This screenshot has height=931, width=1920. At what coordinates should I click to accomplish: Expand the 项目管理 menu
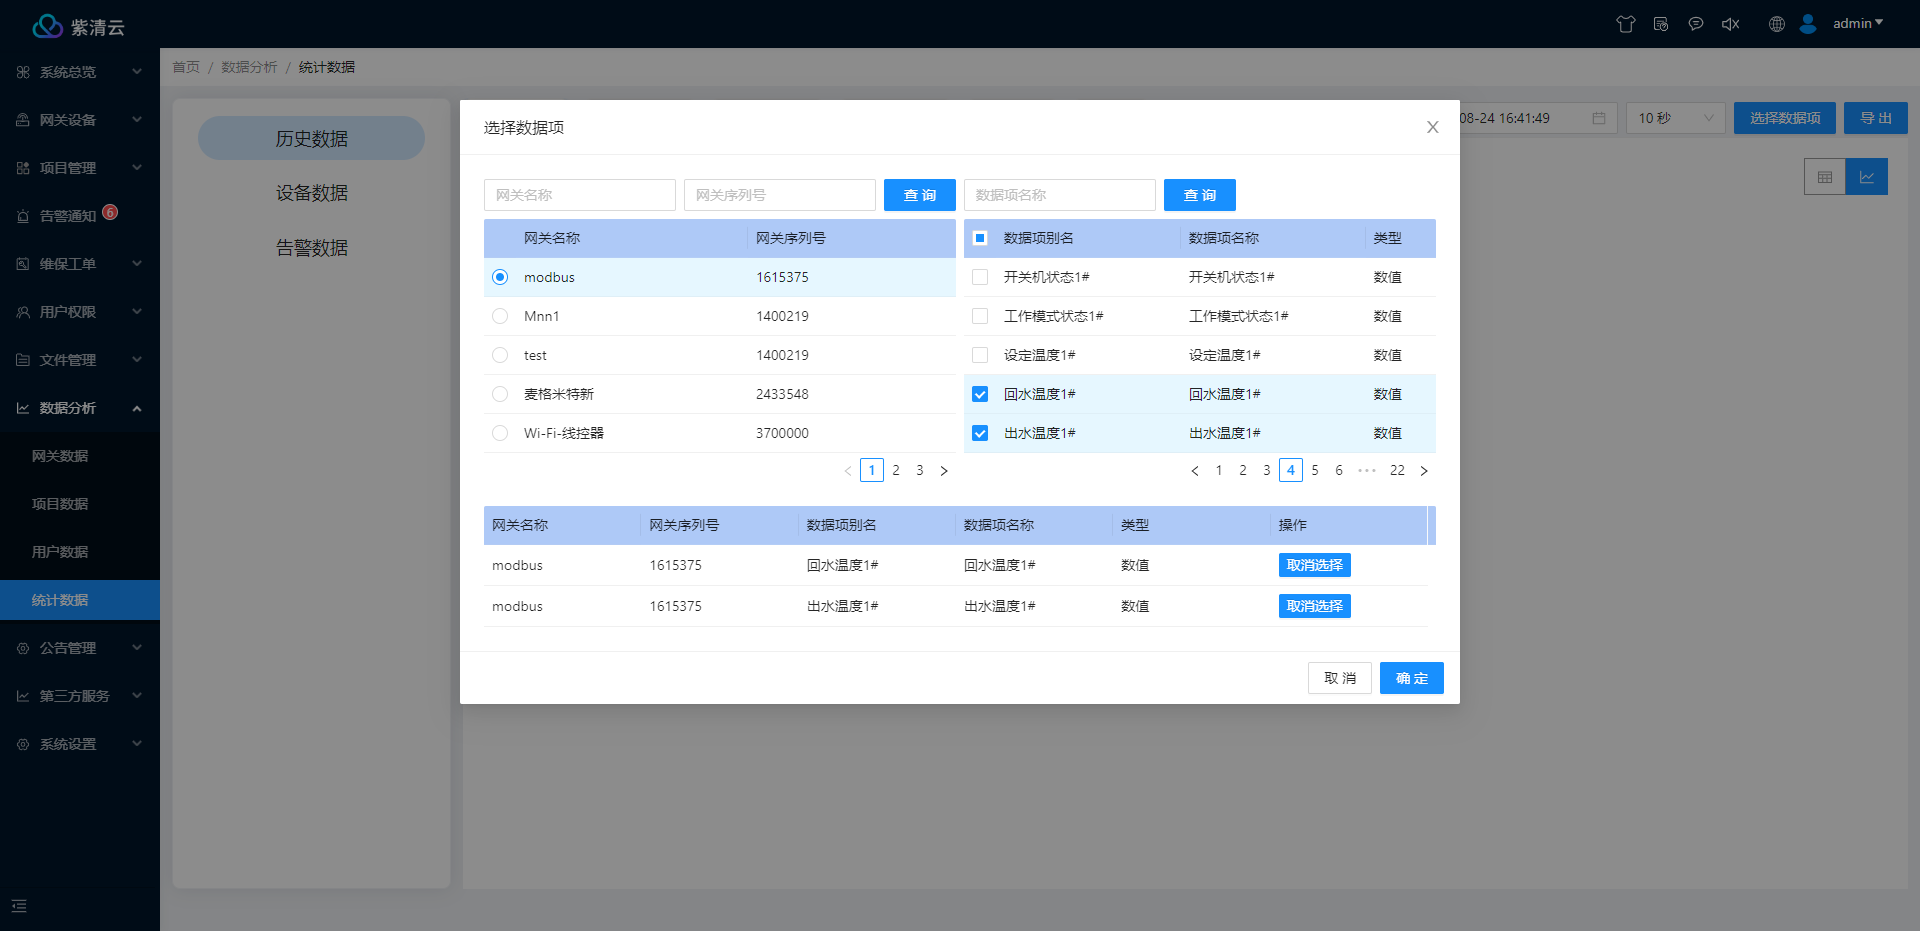click(80, 168)
